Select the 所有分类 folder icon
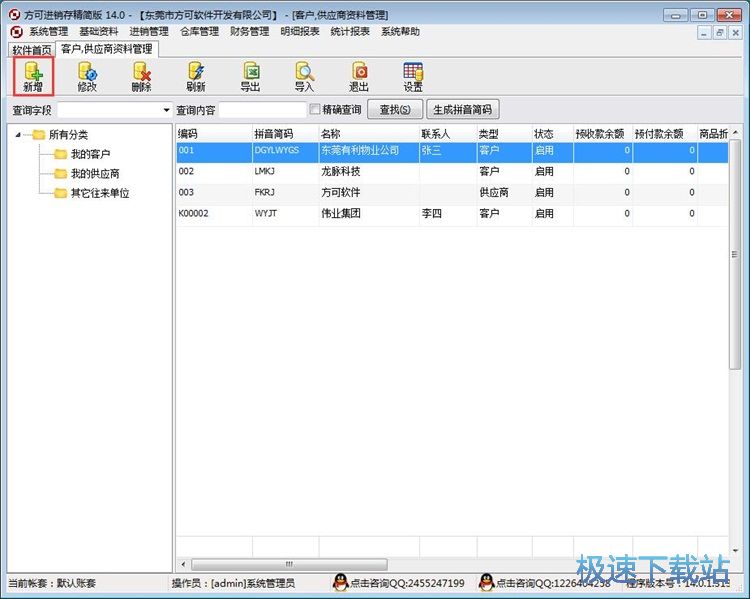The width and height of the screenshot is (750, 599). coord(39,134)
